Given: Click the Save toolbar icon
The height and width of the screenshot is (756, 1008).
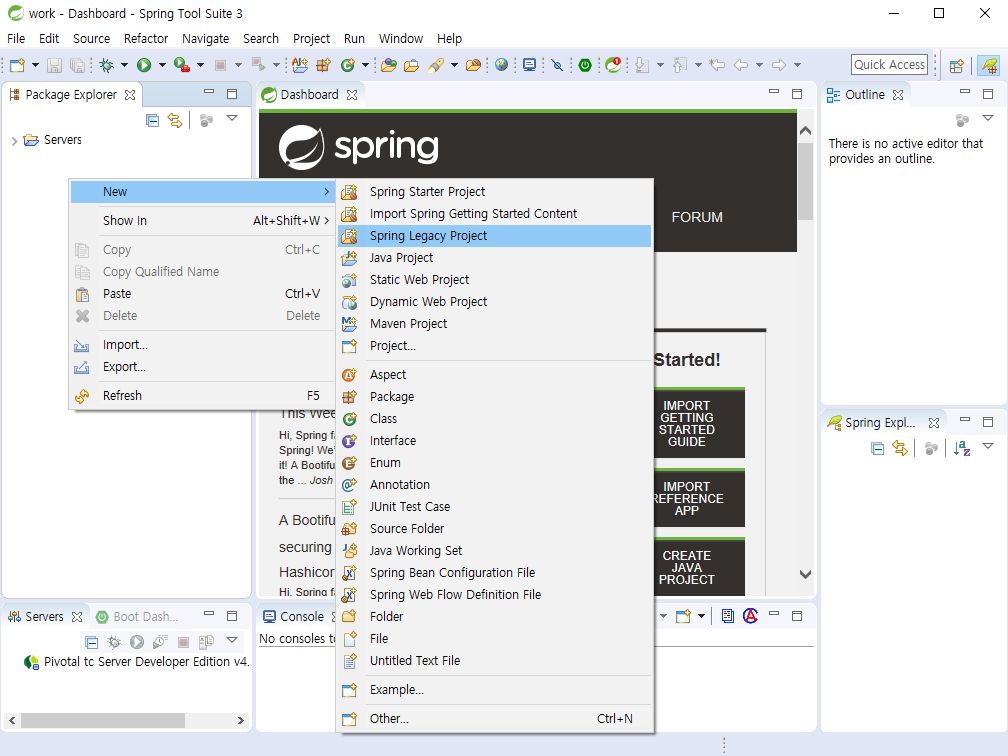Looking at the screenshot, I should 55,65.
